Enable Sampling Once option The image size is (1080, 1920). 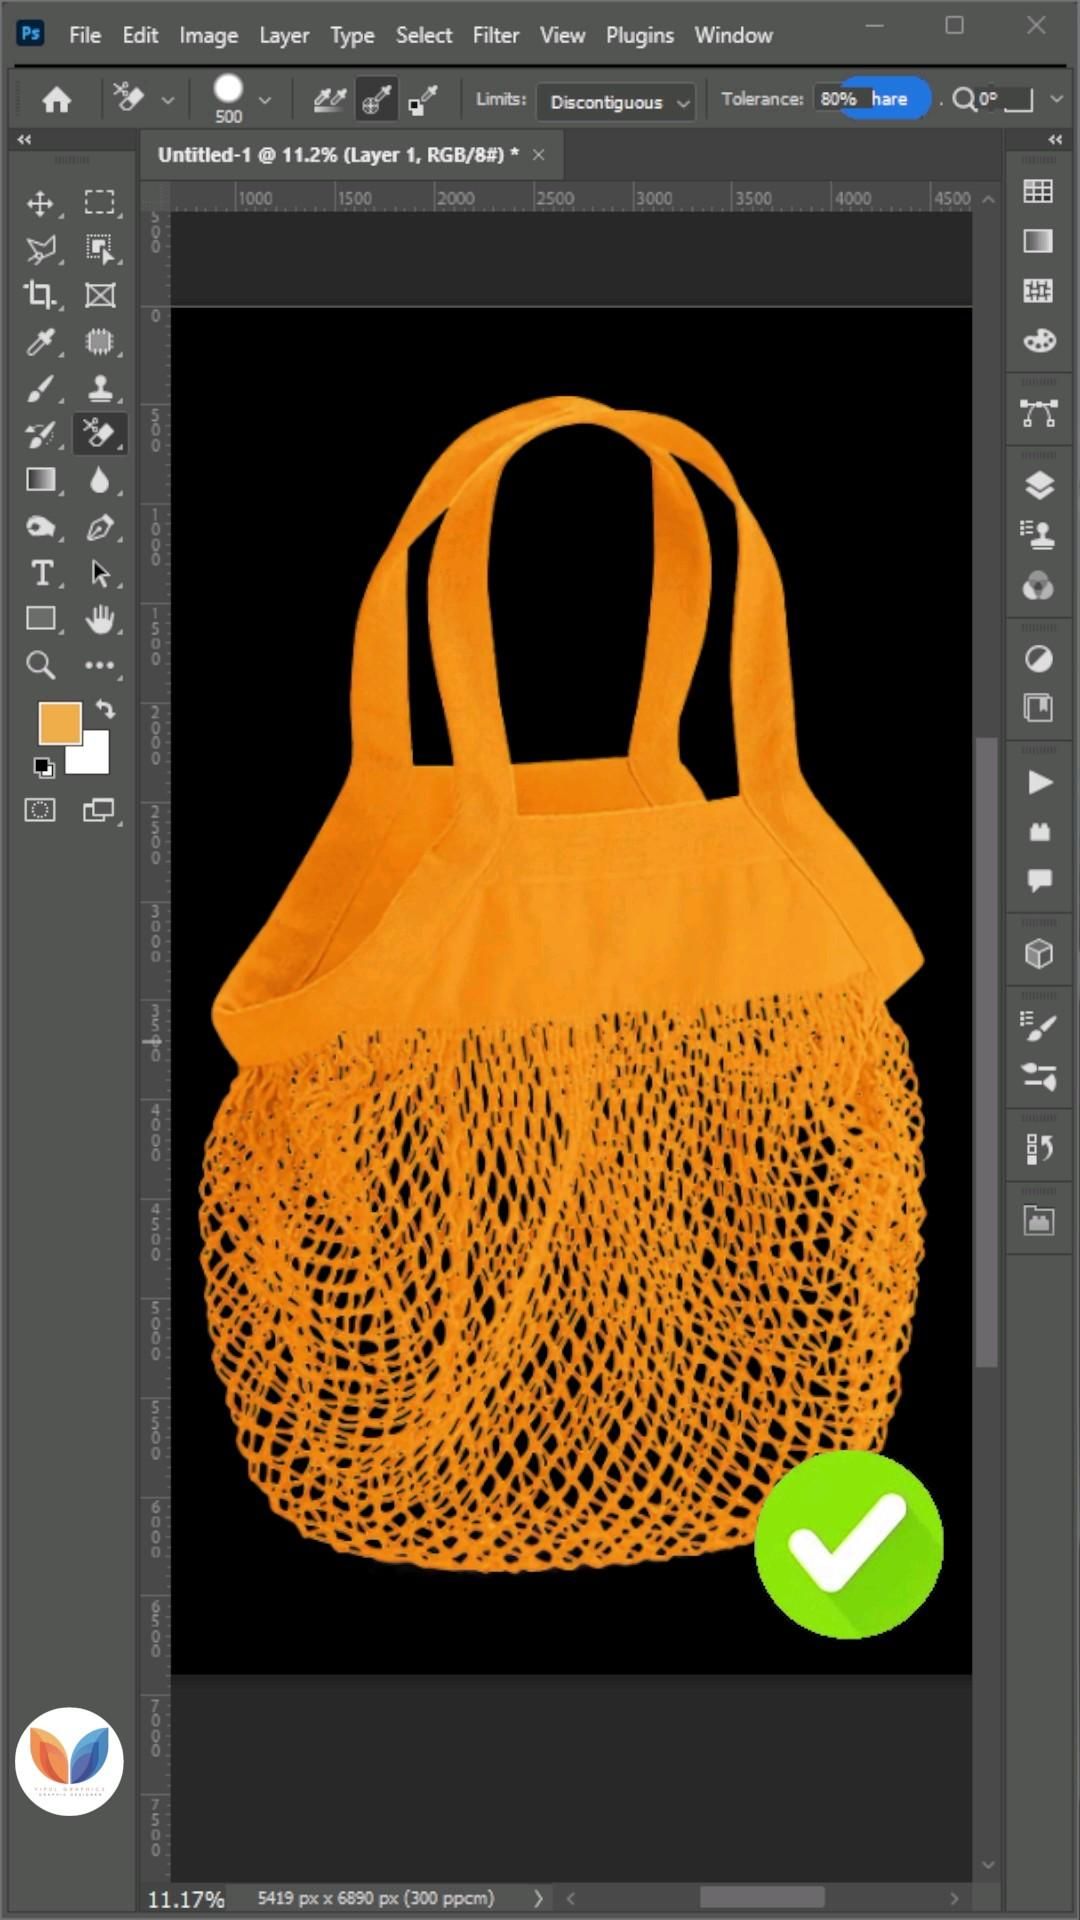(x=376, y=99)
